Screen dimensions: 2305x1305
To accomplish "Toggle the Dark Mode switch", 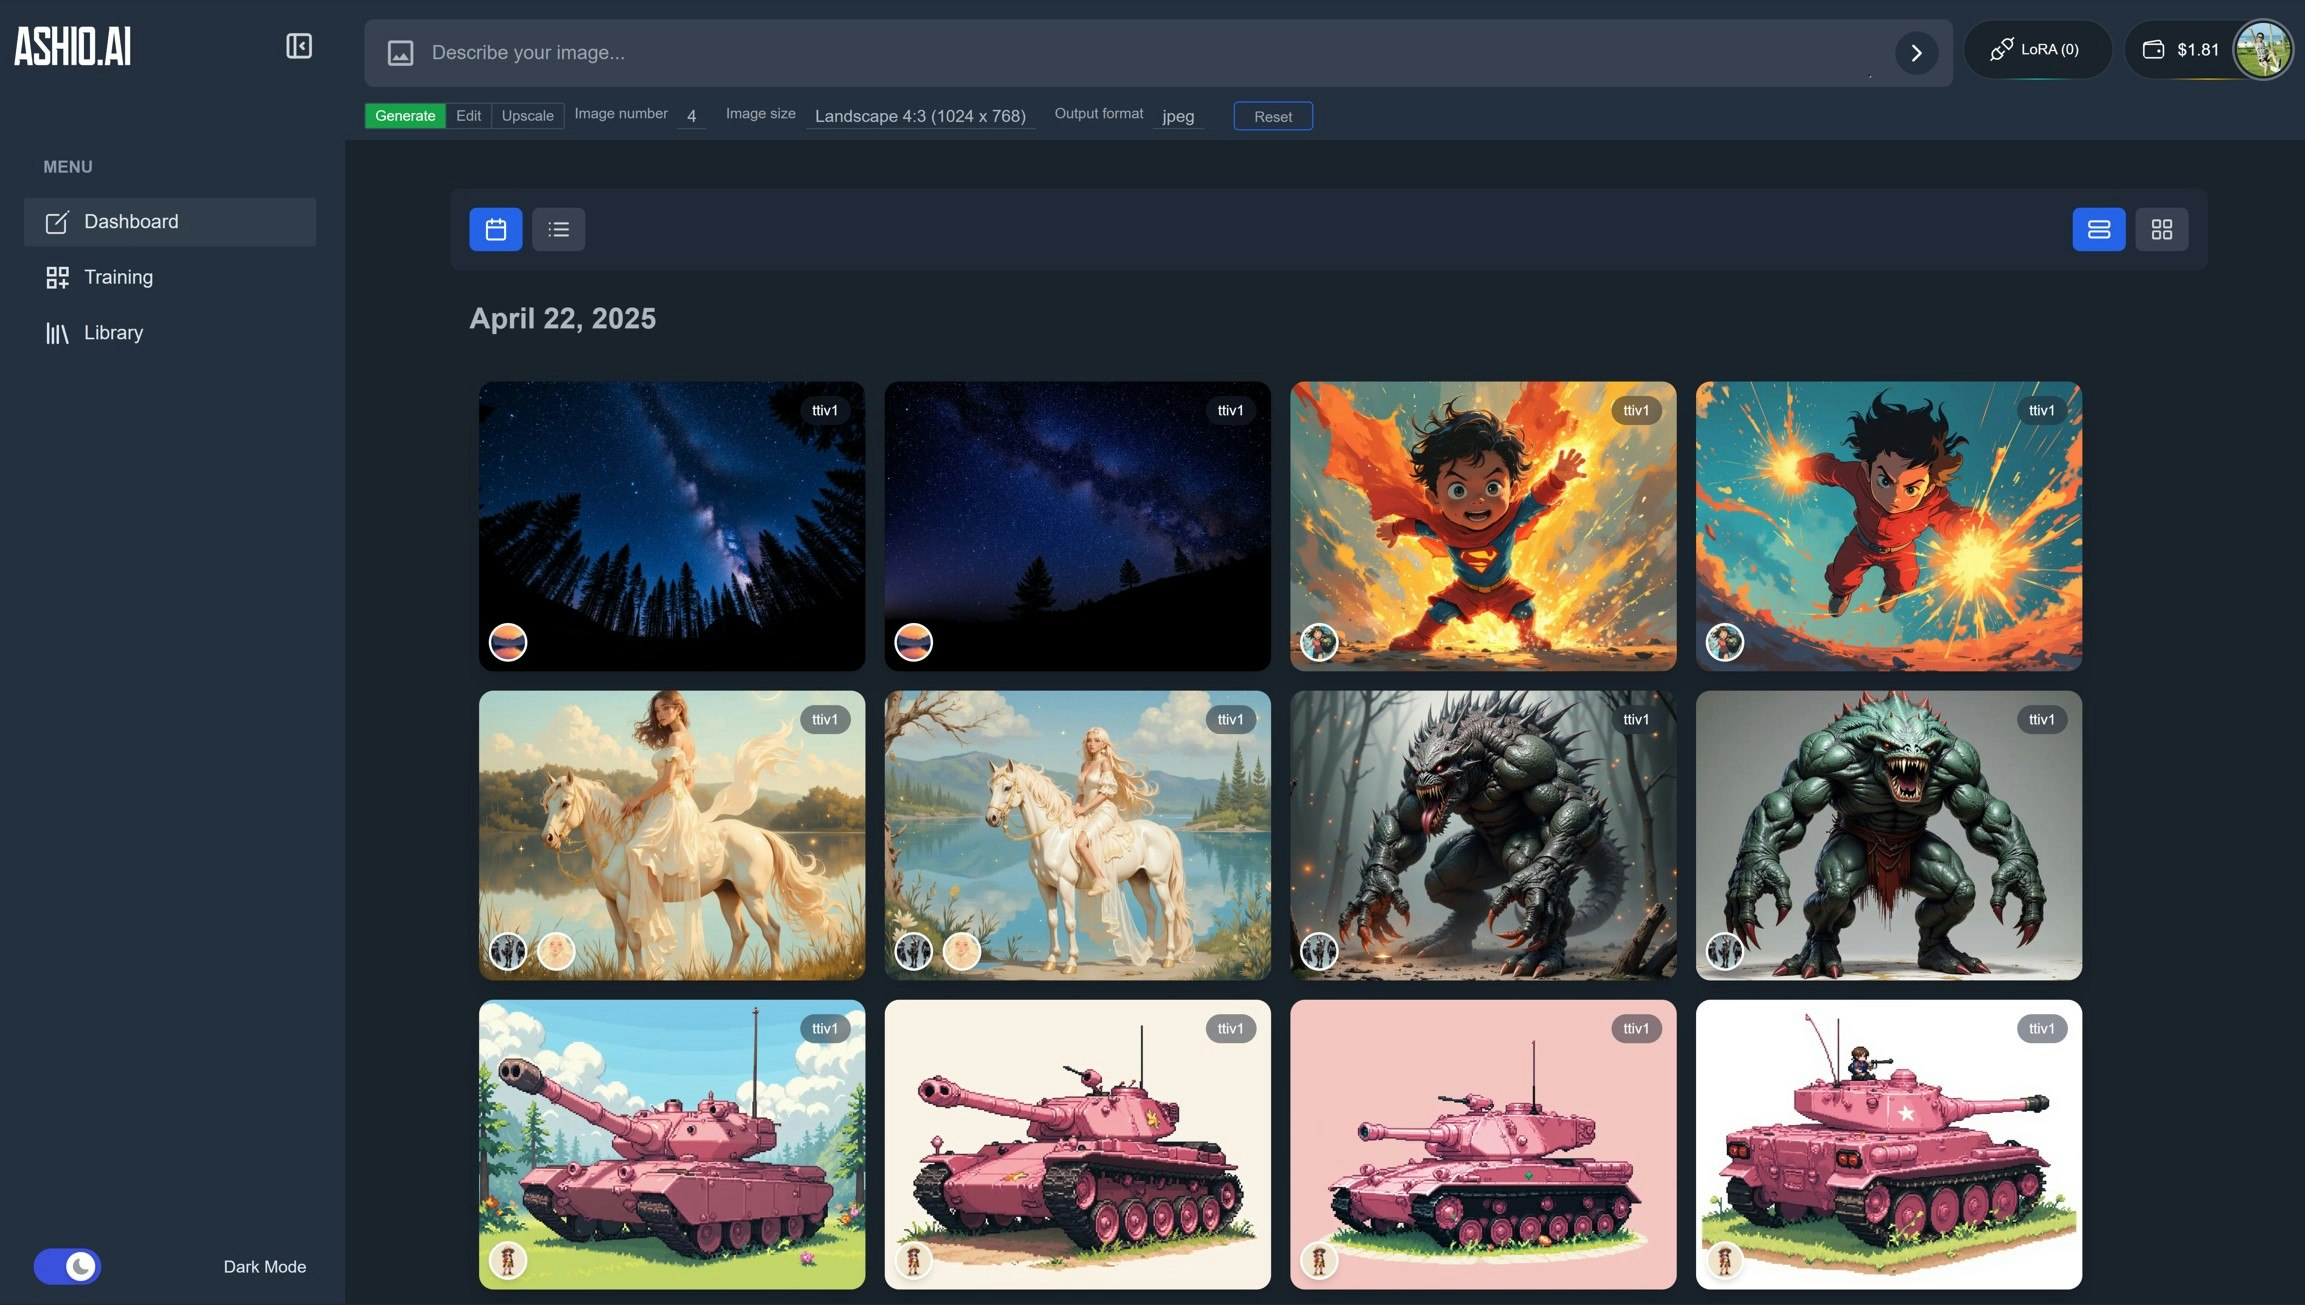I will pyautogui.click(x=68, y=1266).
